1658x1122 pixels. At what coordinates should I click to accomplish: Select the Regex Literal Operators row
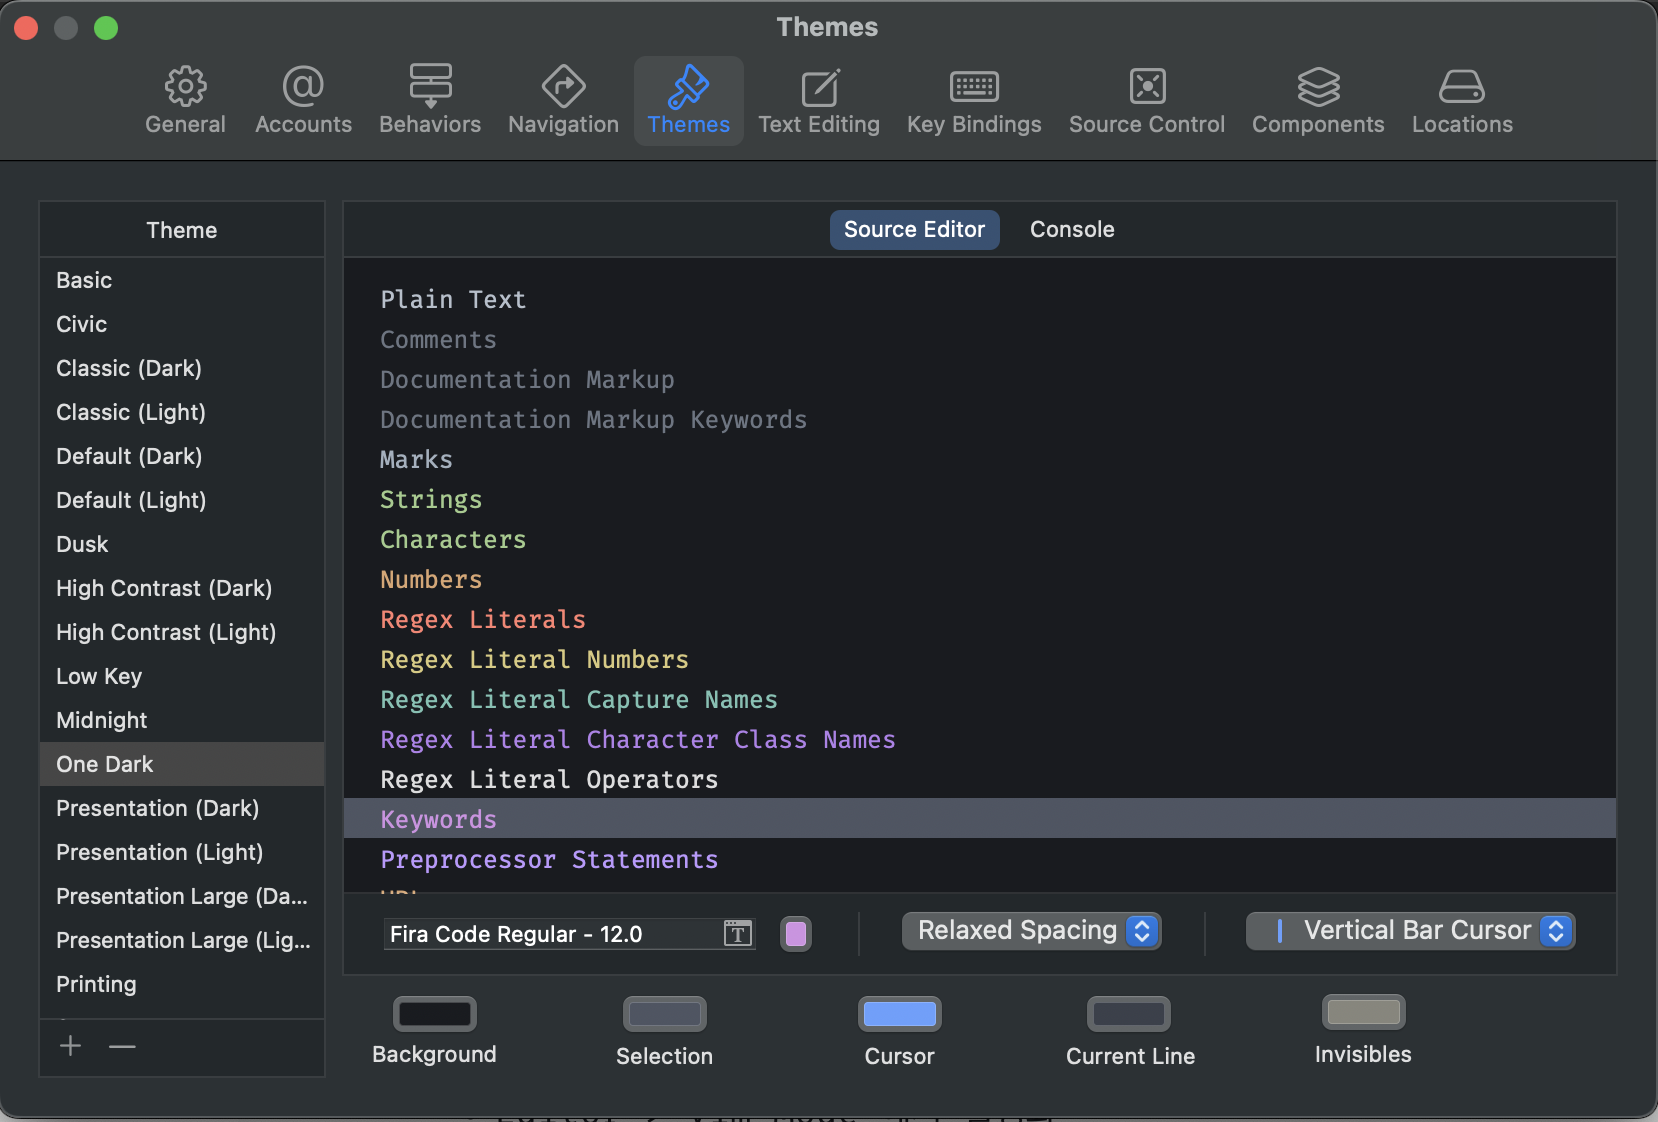(x=980, y=779)
